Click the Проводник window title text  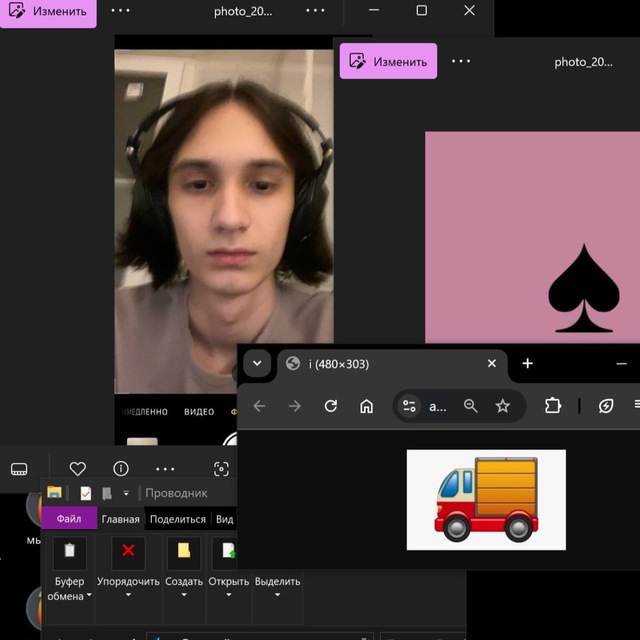176,493
